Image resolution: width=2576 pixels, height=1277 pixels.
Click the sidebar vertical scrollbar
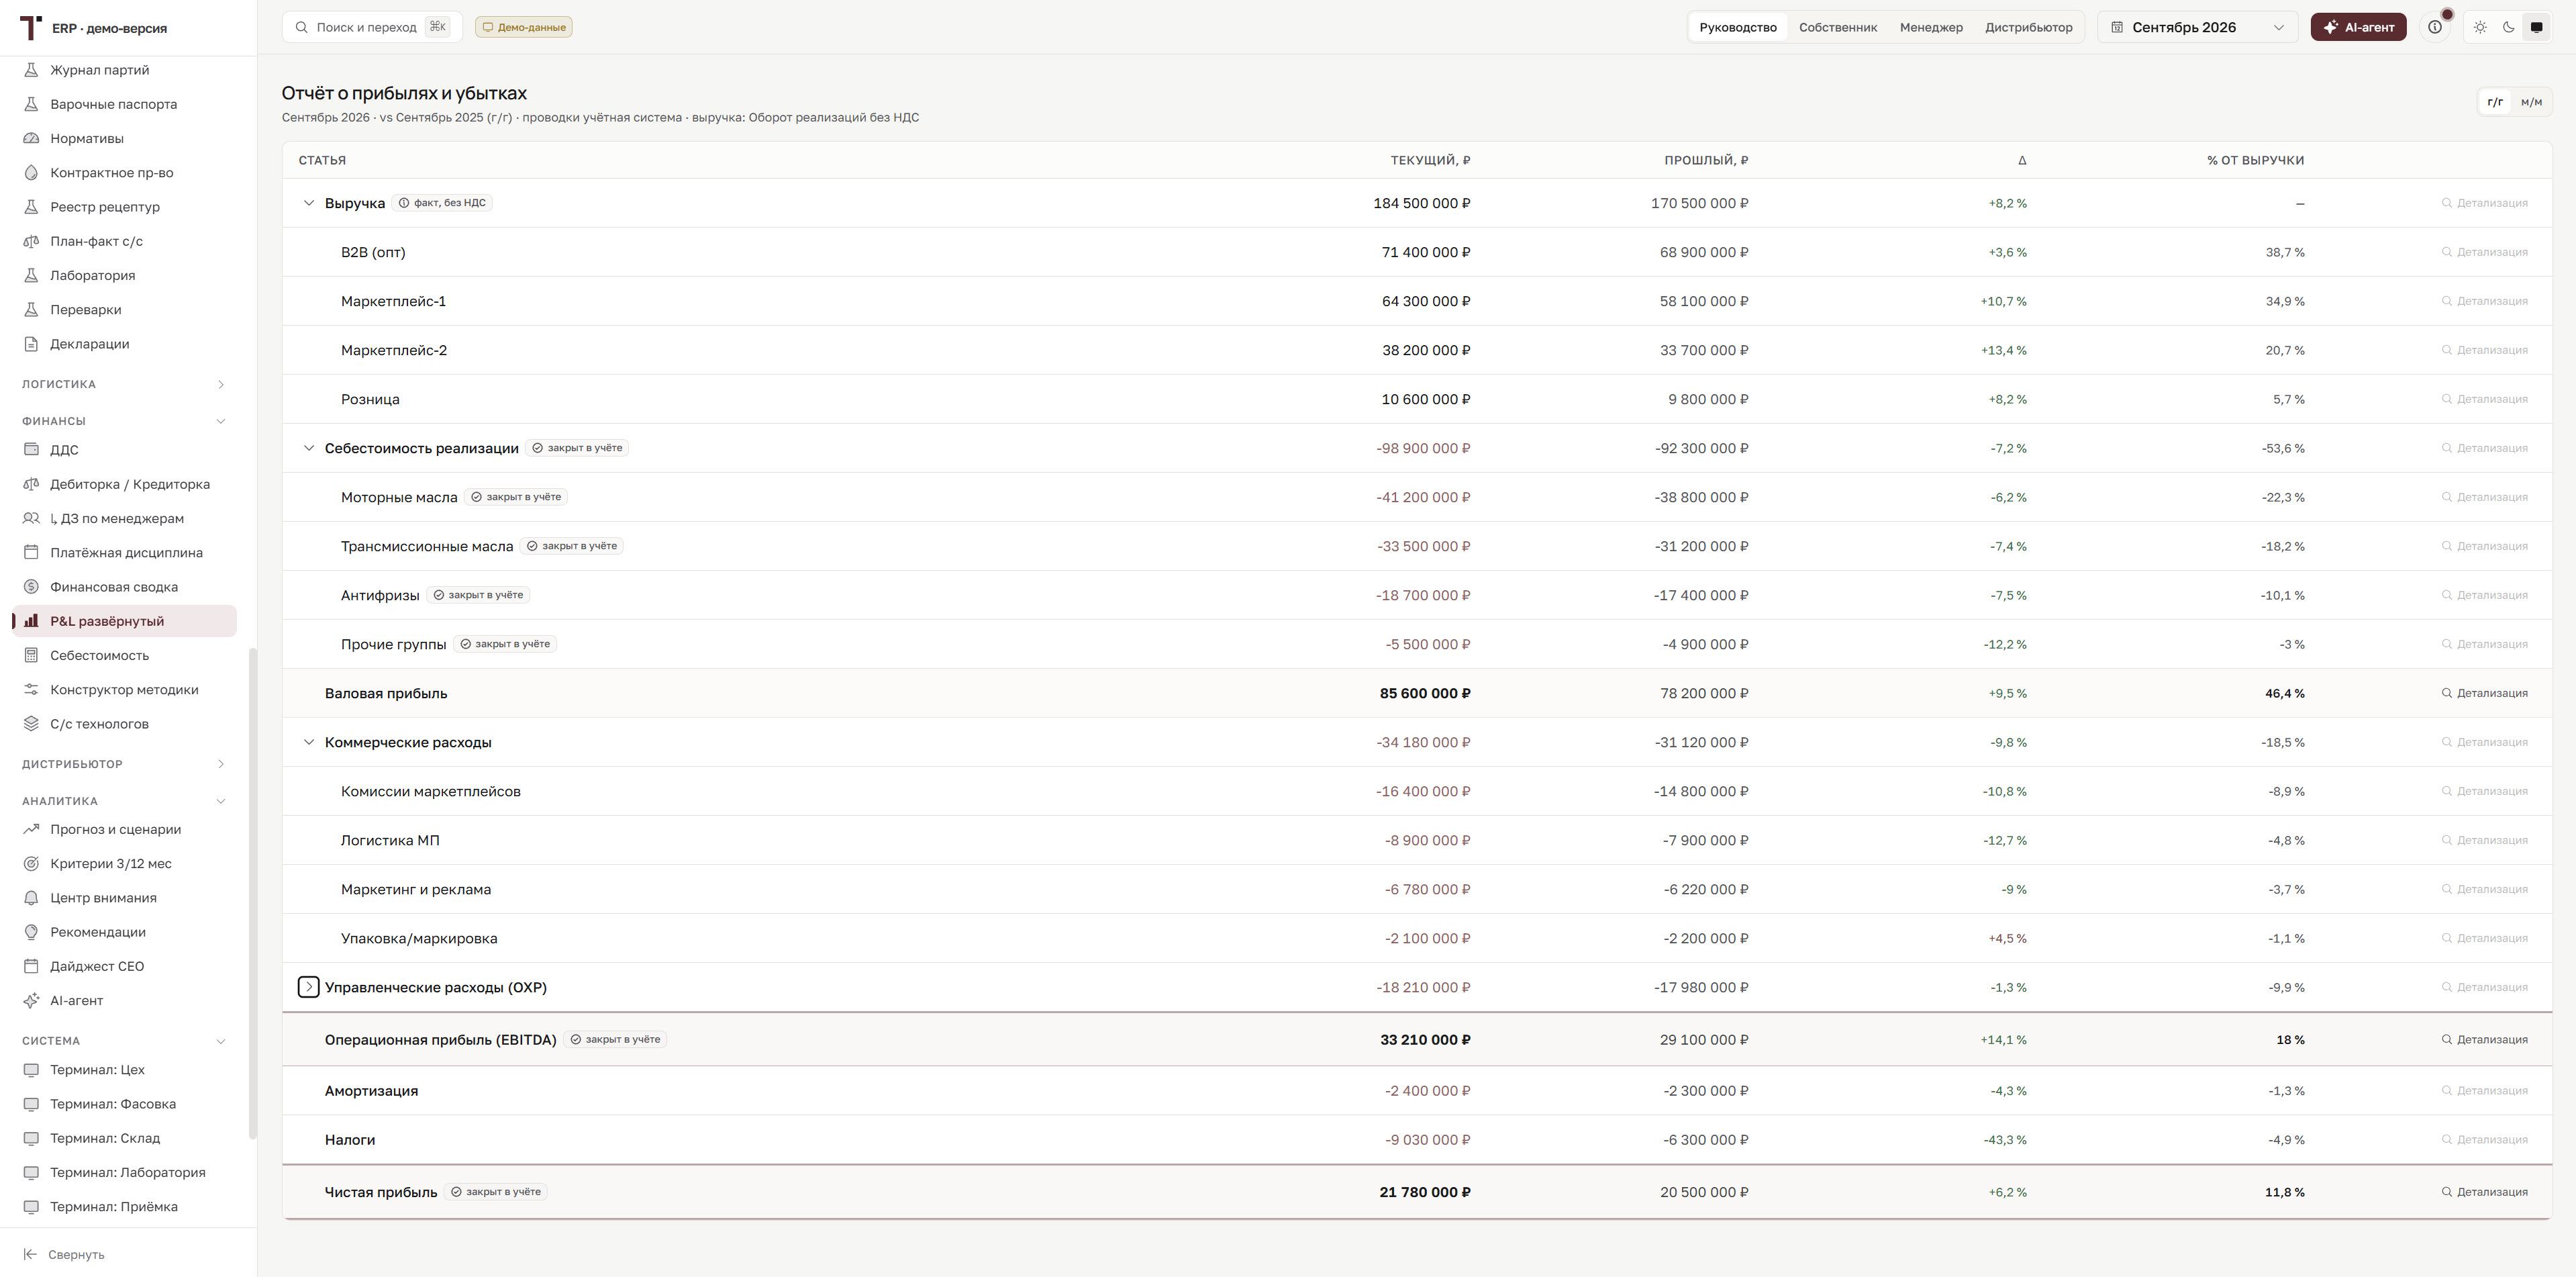click(253, 893)
